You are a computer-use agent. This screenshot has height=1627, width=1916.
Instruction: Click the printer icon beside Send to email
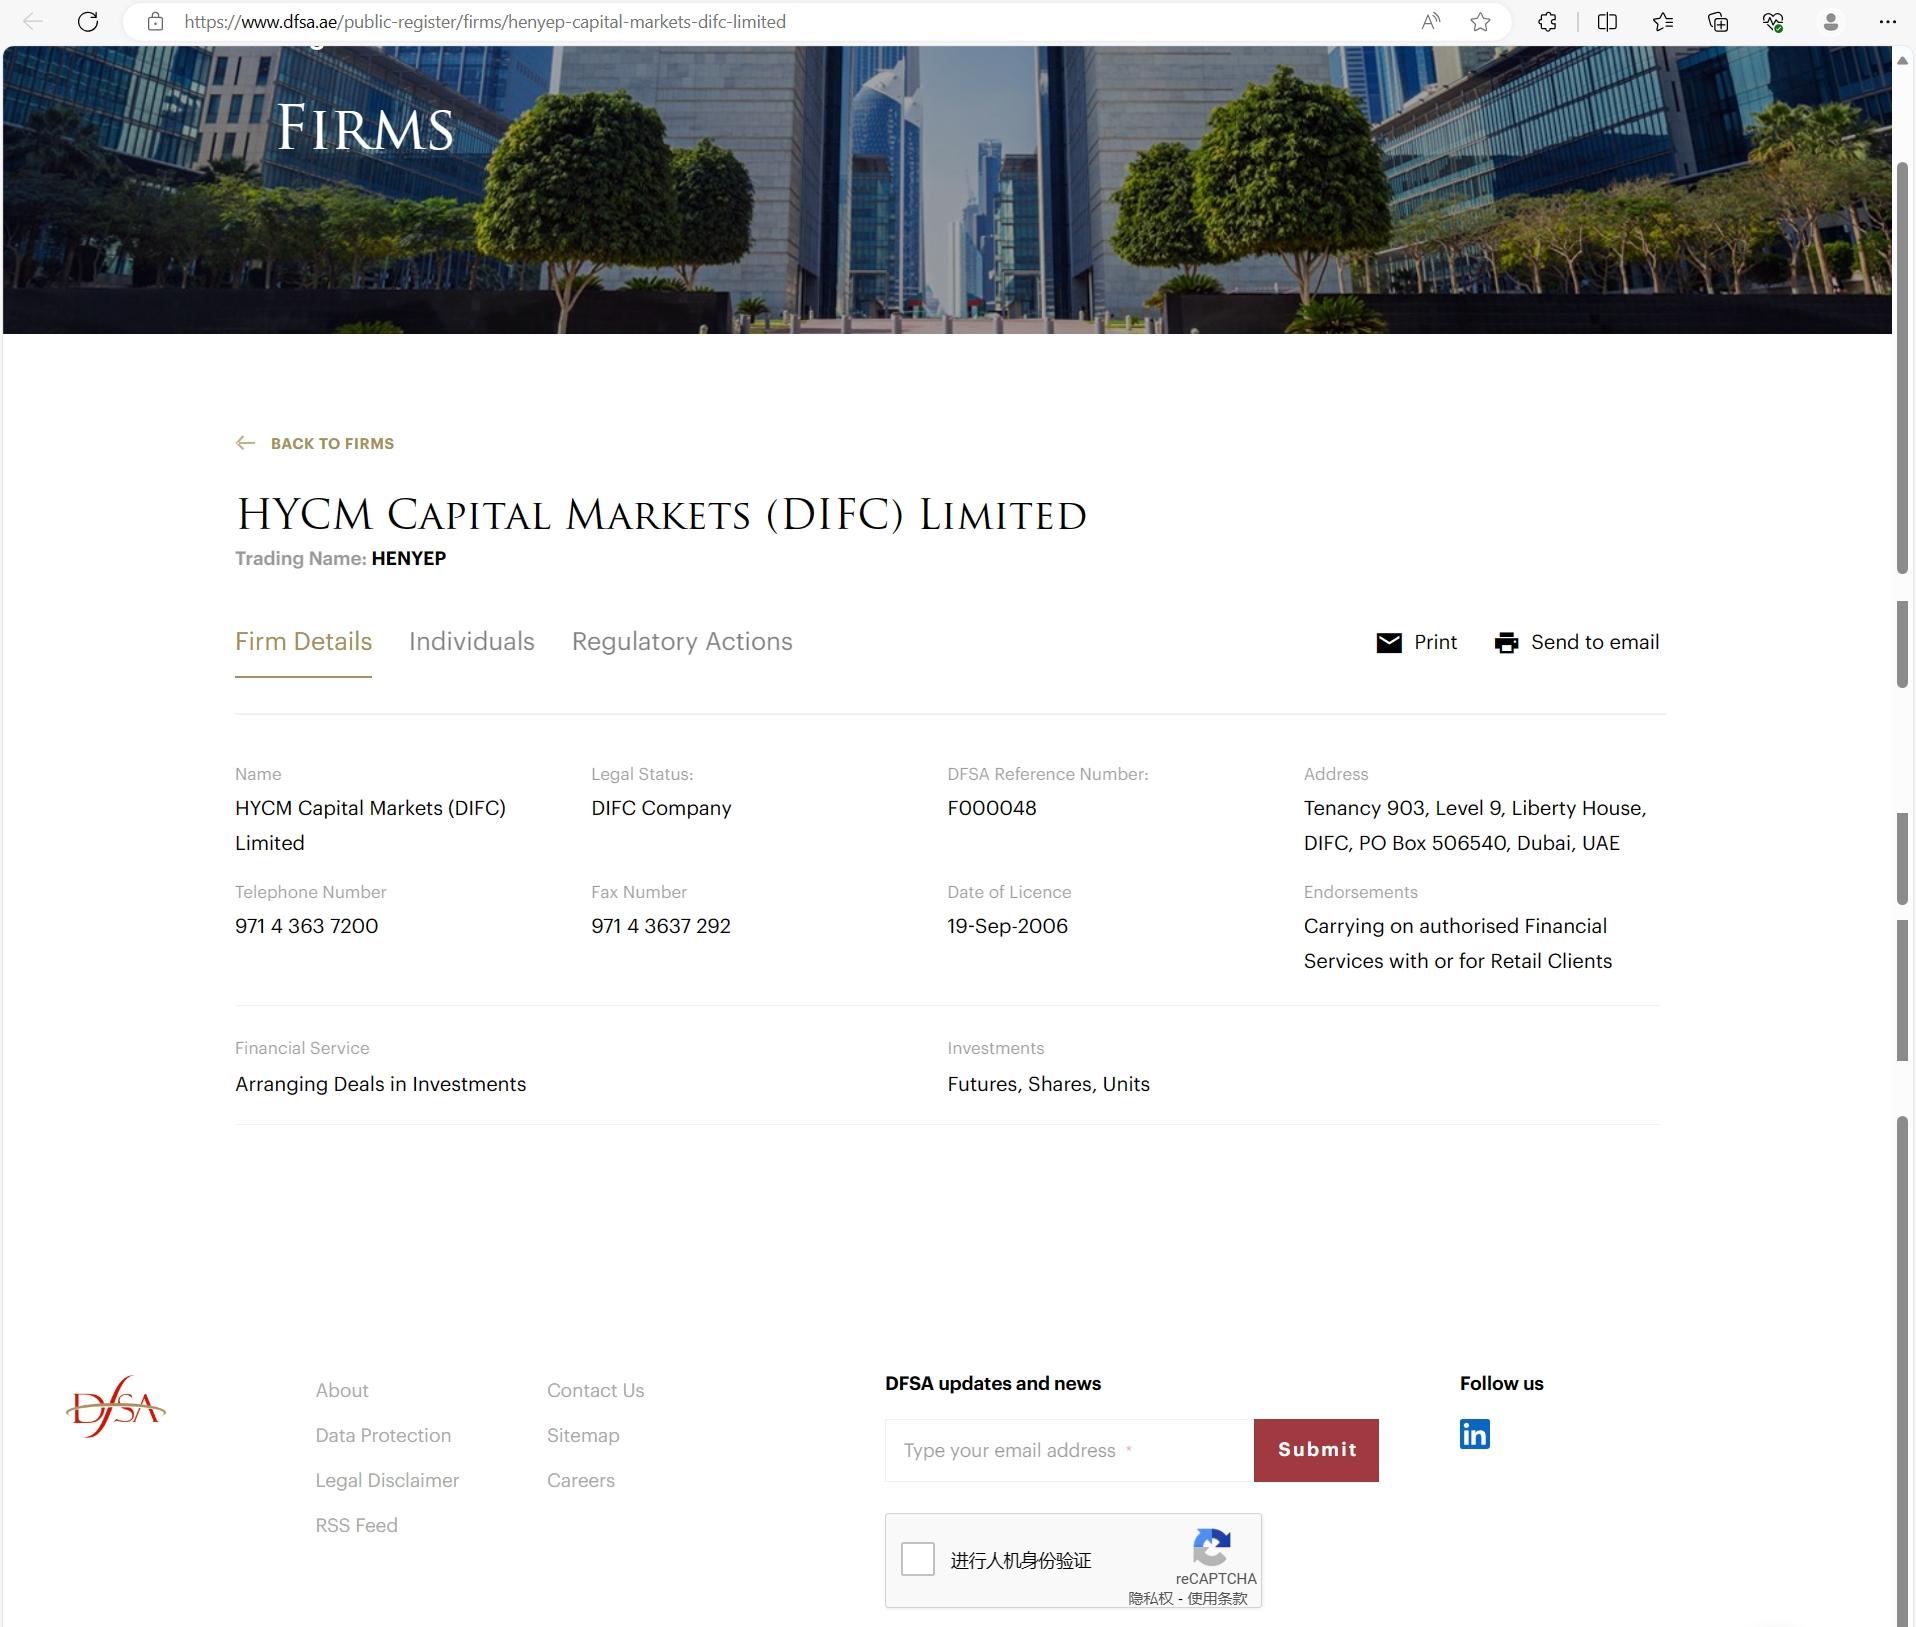pos(1506,643)
